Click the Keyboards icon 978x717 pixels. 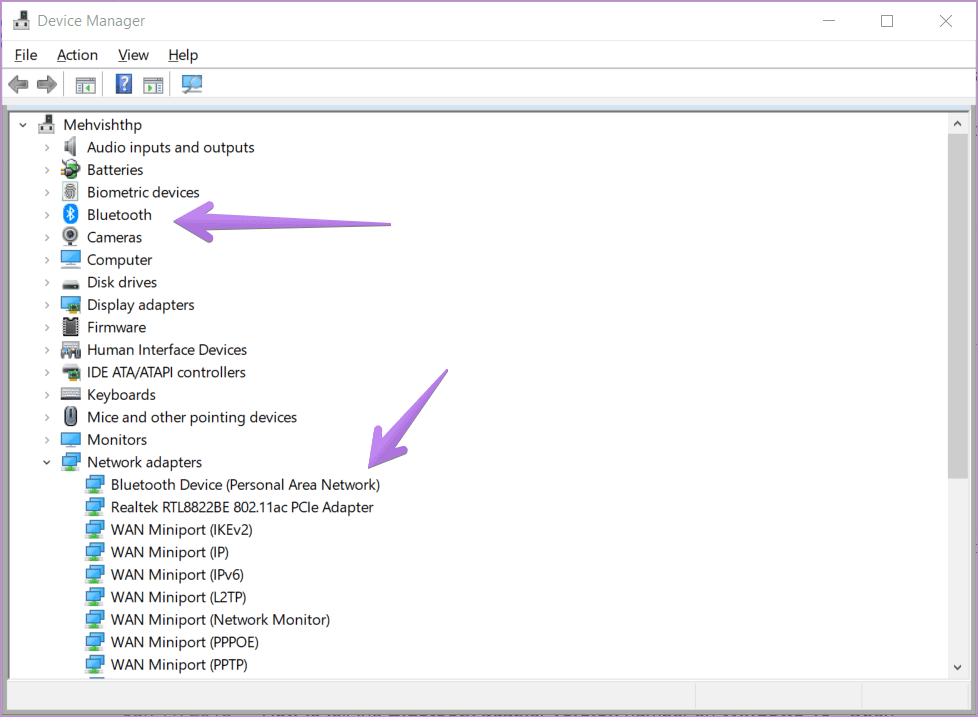tap(70, 394)
